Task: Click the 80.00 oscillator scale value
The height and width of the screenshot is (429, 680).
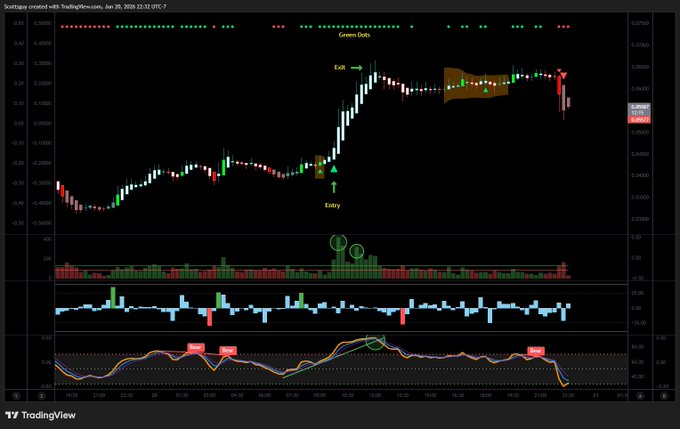Action: click(638, 347)
